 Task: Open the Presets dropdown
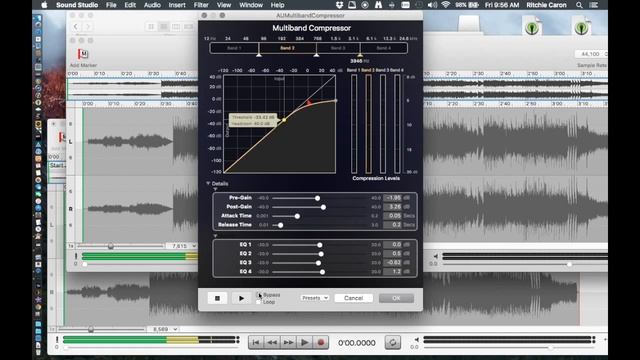(314, 298)
